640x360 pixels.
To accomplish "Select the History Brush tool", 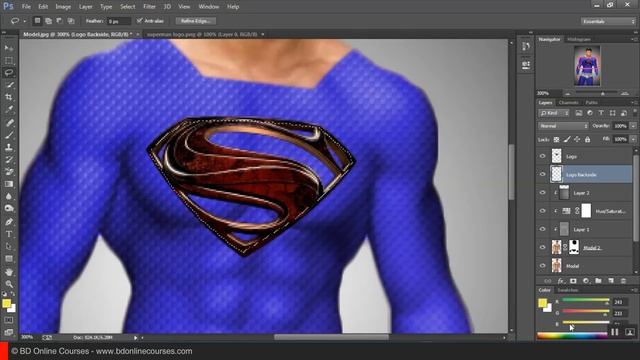I will (9, 159).
